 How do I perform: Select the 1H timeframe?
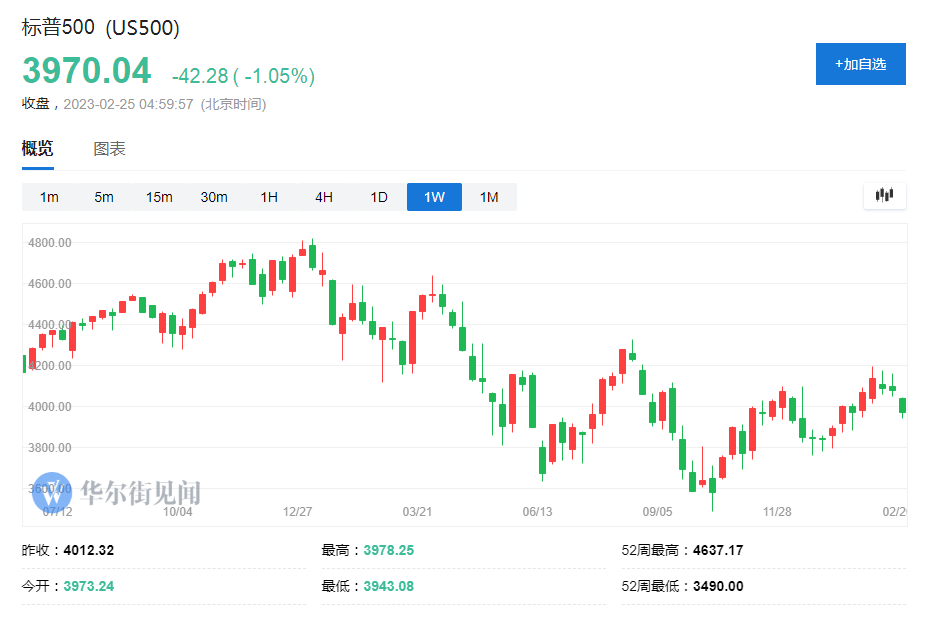click(x=268, y=197)
